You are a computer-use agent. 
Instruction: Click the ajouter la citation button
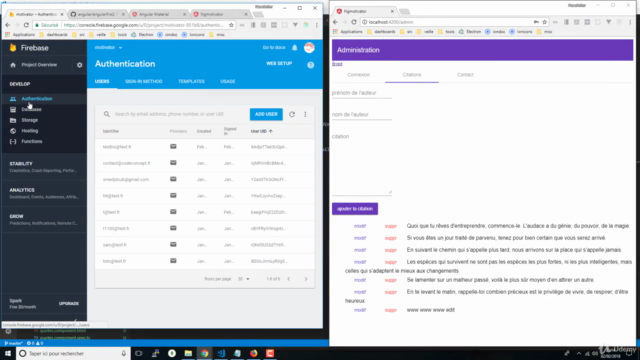point(355,209)
